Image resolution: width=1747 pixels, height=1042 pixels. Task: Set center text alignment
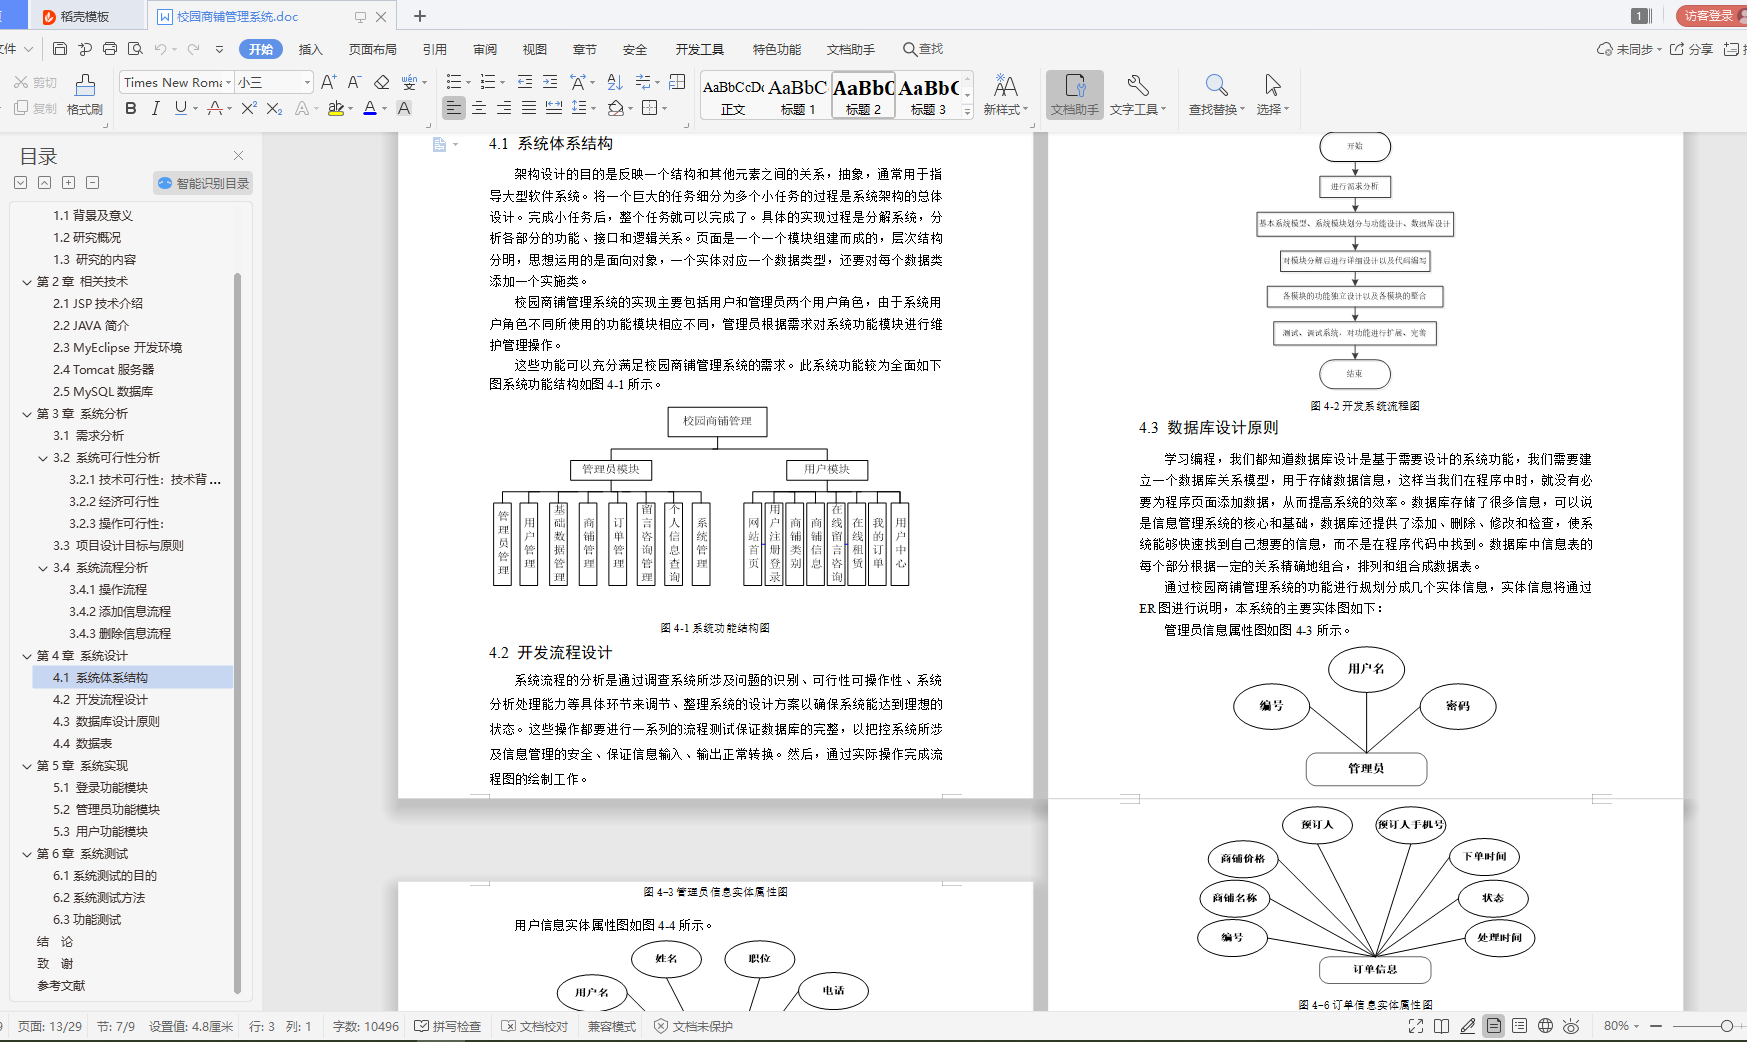(x=479, y=108)
